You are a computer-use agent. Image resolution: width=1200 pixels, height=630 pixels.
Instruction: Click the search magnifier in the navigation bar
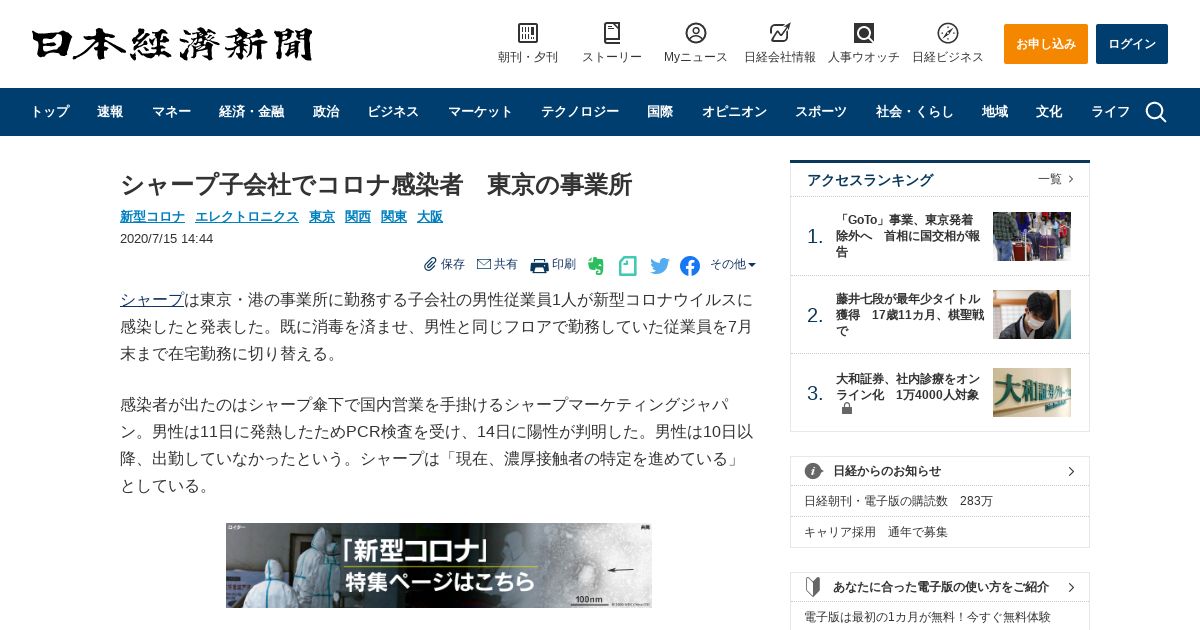point(1156,112)
